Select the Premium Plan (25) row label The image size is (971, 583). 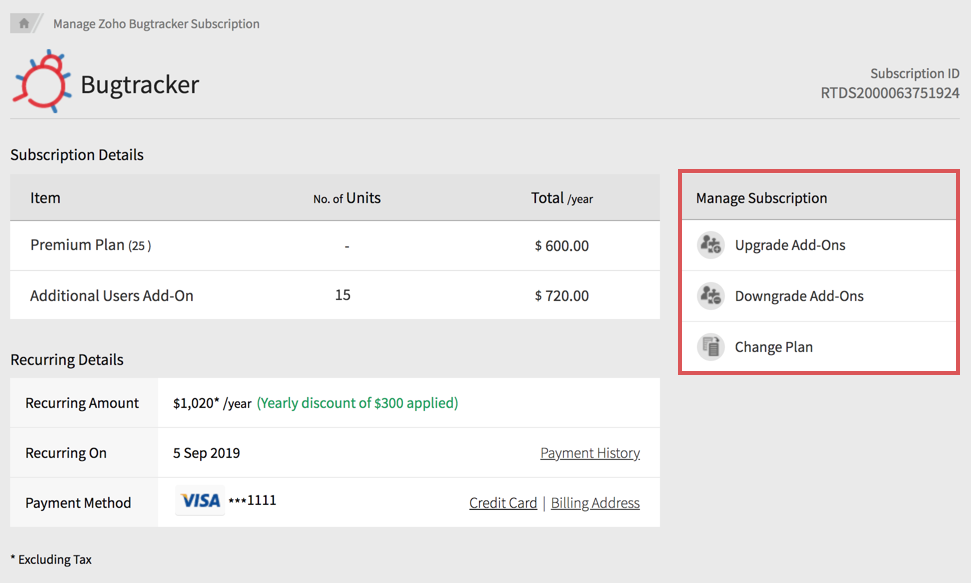[x=90, y=245]
